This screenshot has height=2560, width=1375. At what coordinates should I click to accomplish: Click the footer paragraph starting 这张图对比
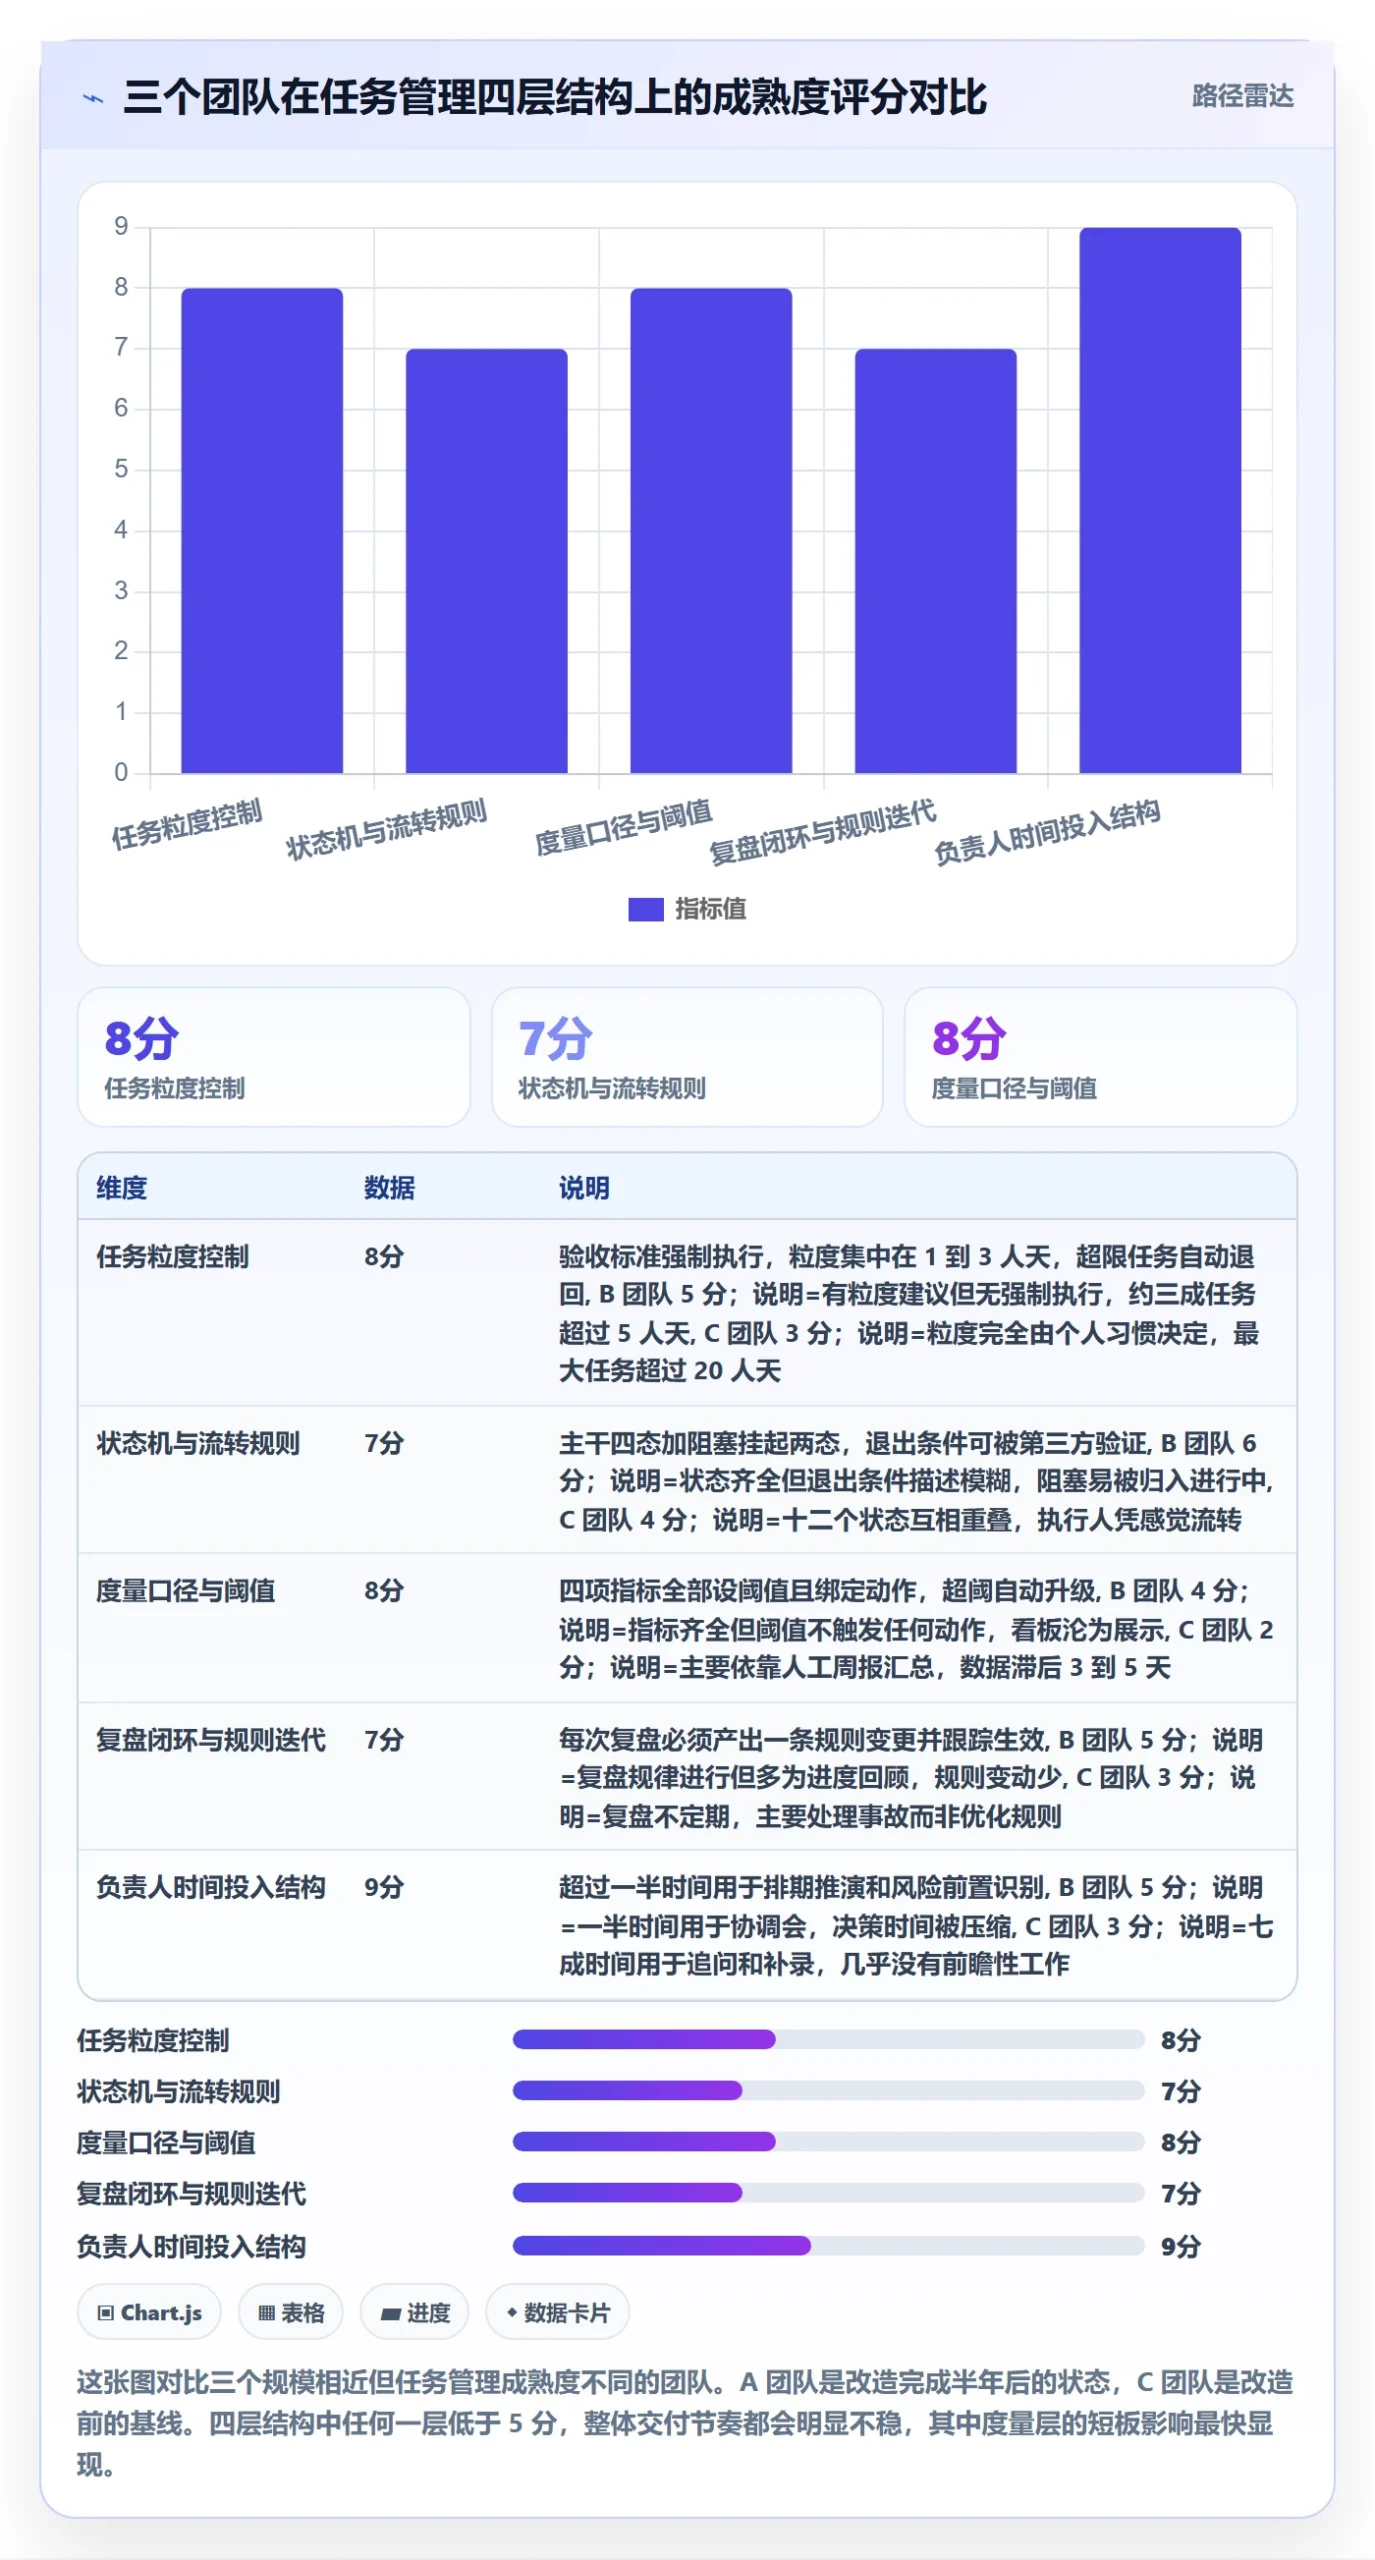pos(686,2423)
